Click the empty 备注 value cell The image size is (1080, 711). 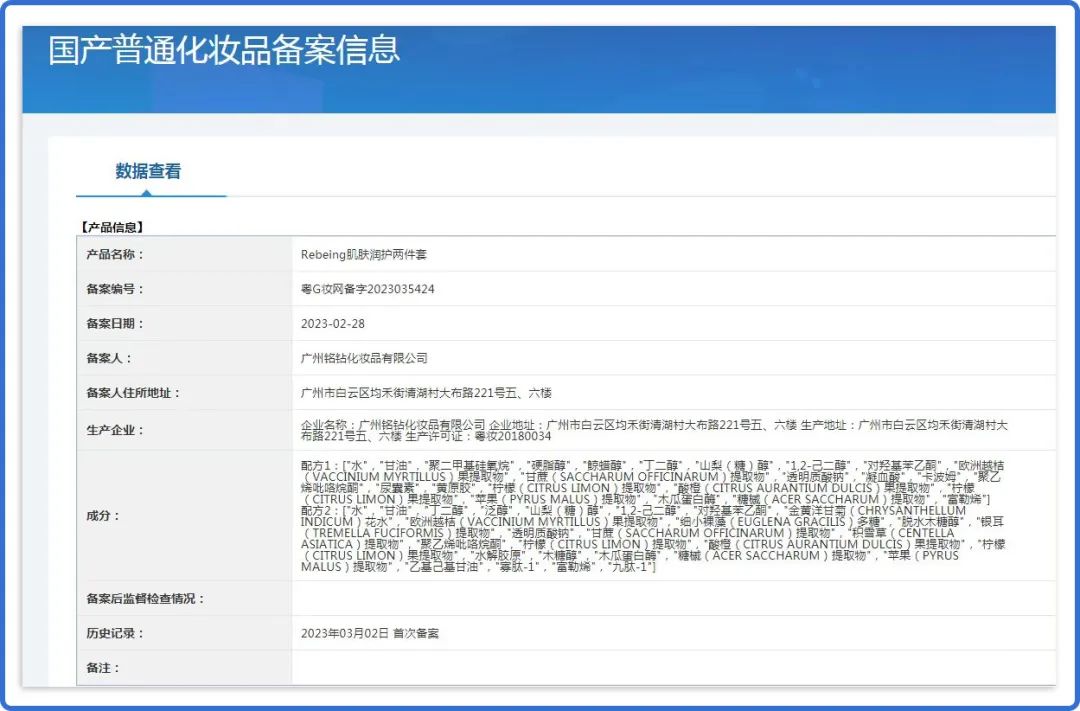pyautogui.click(x=670, y=667)
